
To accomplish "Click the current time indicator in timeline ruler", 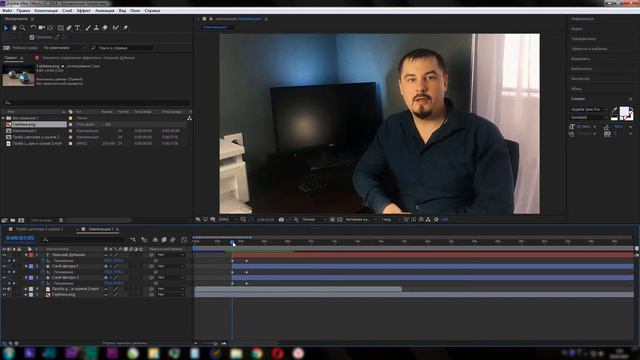I will click(232, 243).
